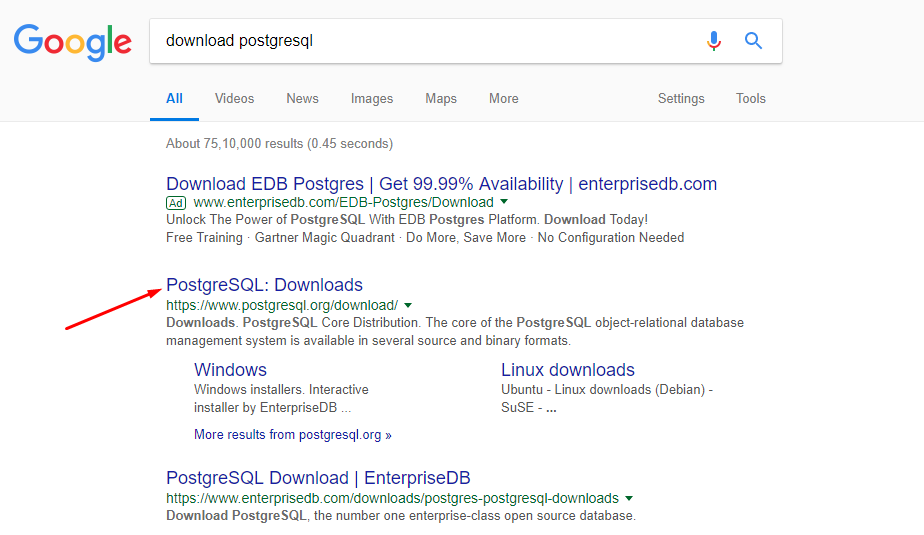
Task: Open Download EDB Postgres ad link
Action: point(441,184)
